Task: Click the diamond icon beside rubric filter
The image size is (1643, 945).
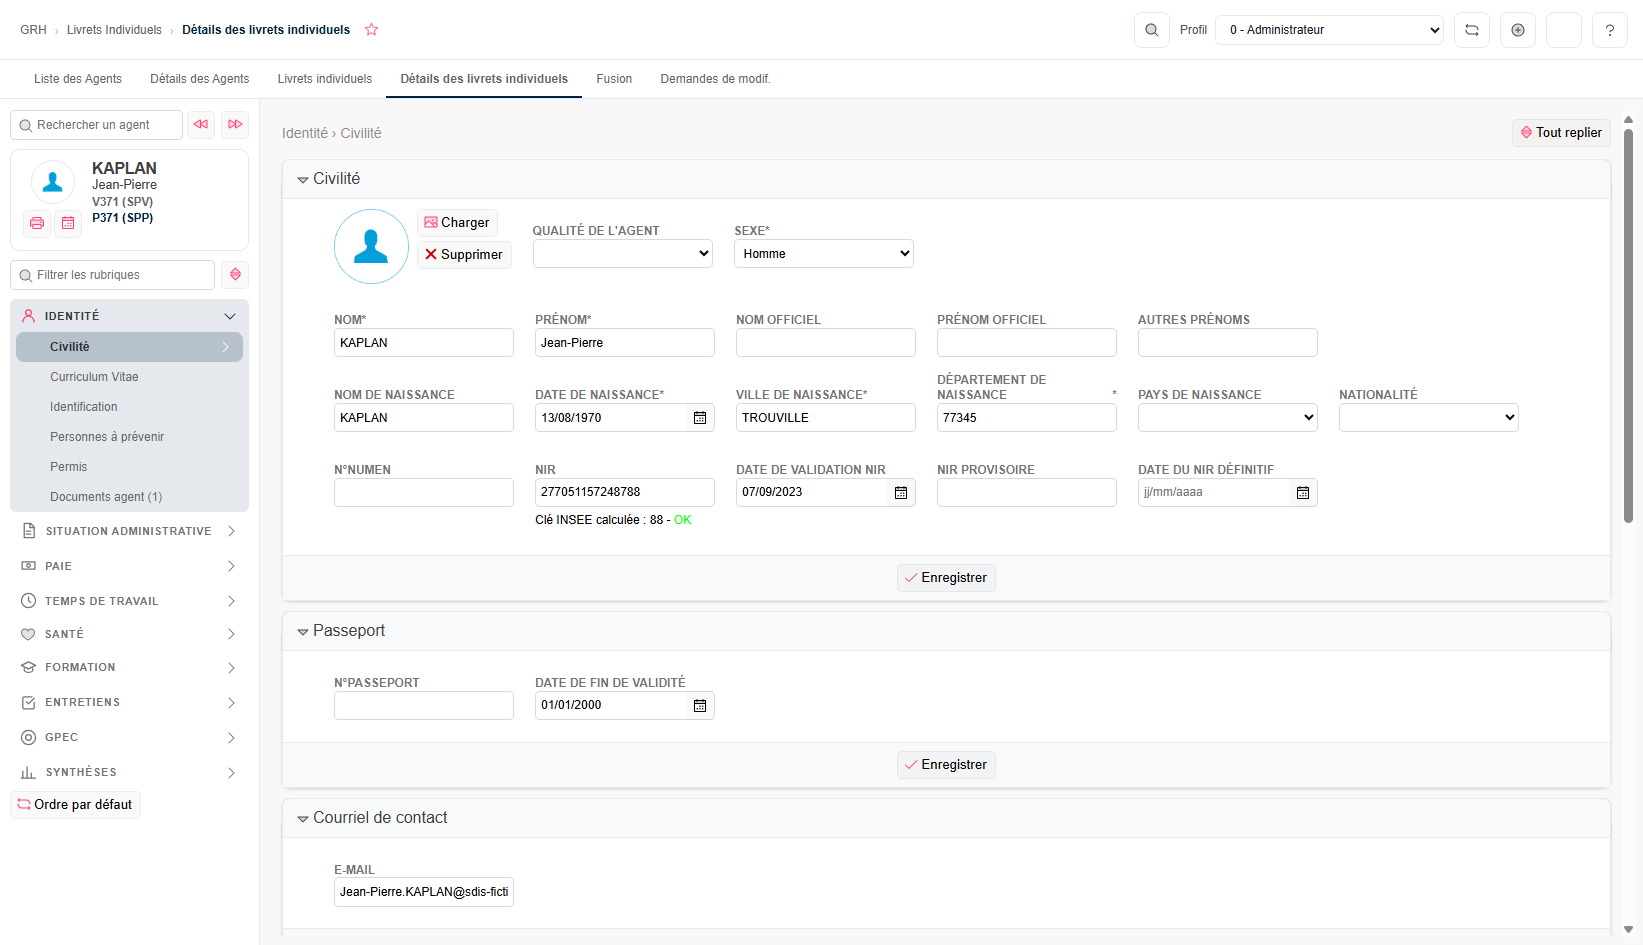Action: tap(235, 275)
